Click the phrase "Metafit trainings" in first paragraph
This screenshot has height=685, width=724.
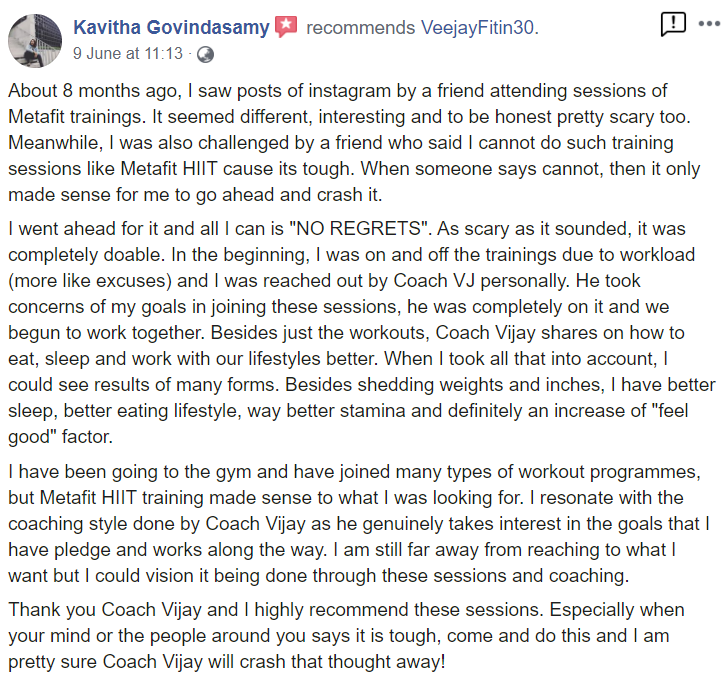(x=77, y=117)
